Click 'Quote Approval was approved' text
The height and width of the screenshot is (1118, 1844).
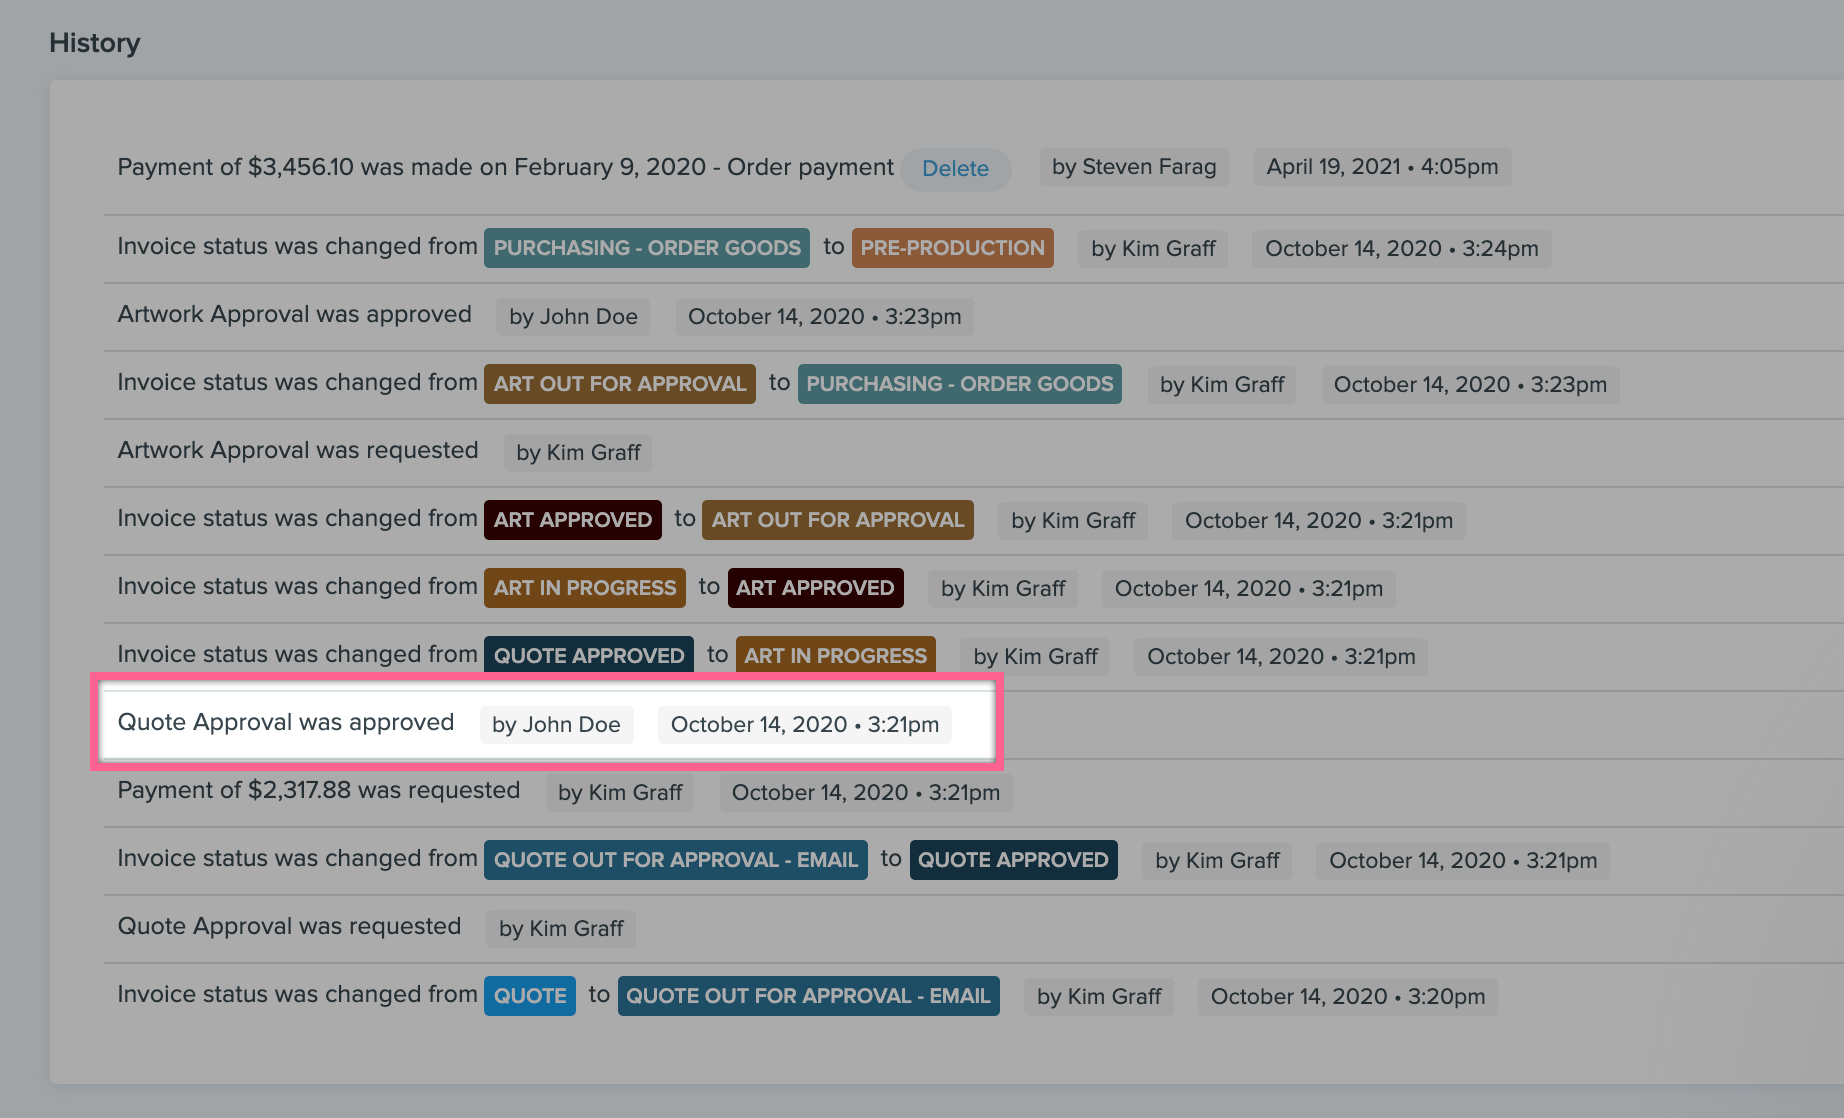286,722
